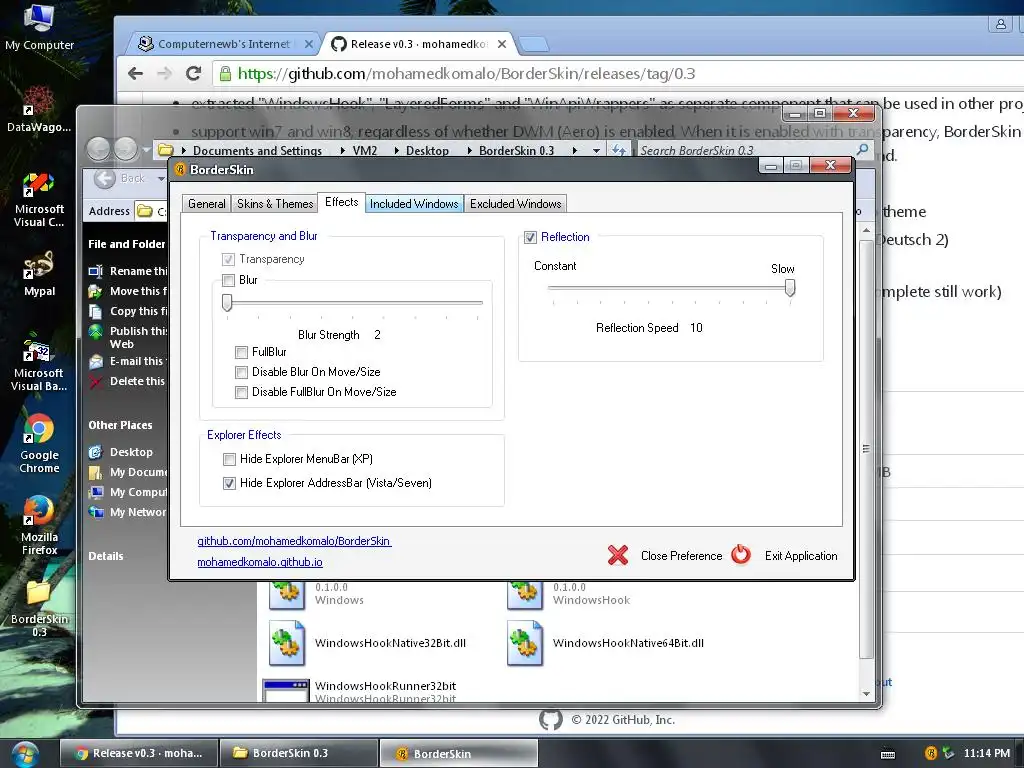
Task: Open the address bar history dropdown in Explorer
Action: 596,151
